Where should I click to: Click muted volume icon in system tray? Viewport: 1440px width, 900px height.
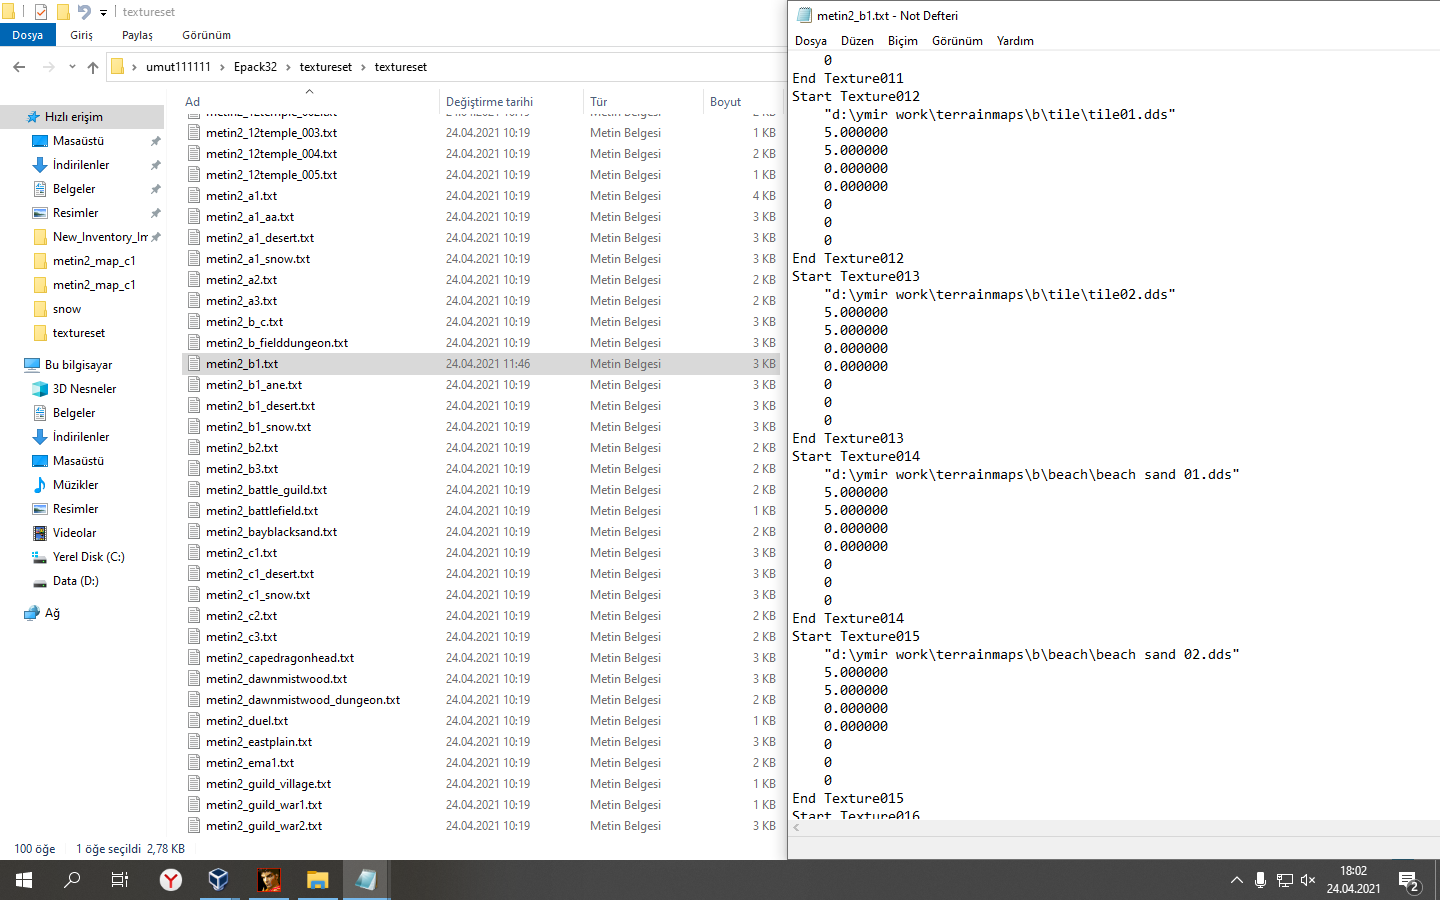point(1308,880)
